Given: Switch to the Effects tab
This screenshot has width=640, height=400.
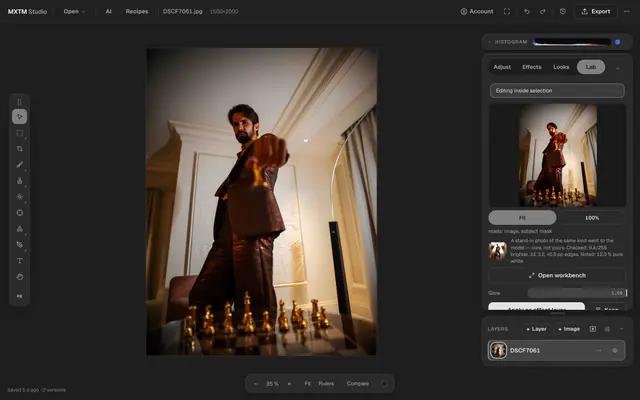Looking at the screenshot, I should [531, 67].
